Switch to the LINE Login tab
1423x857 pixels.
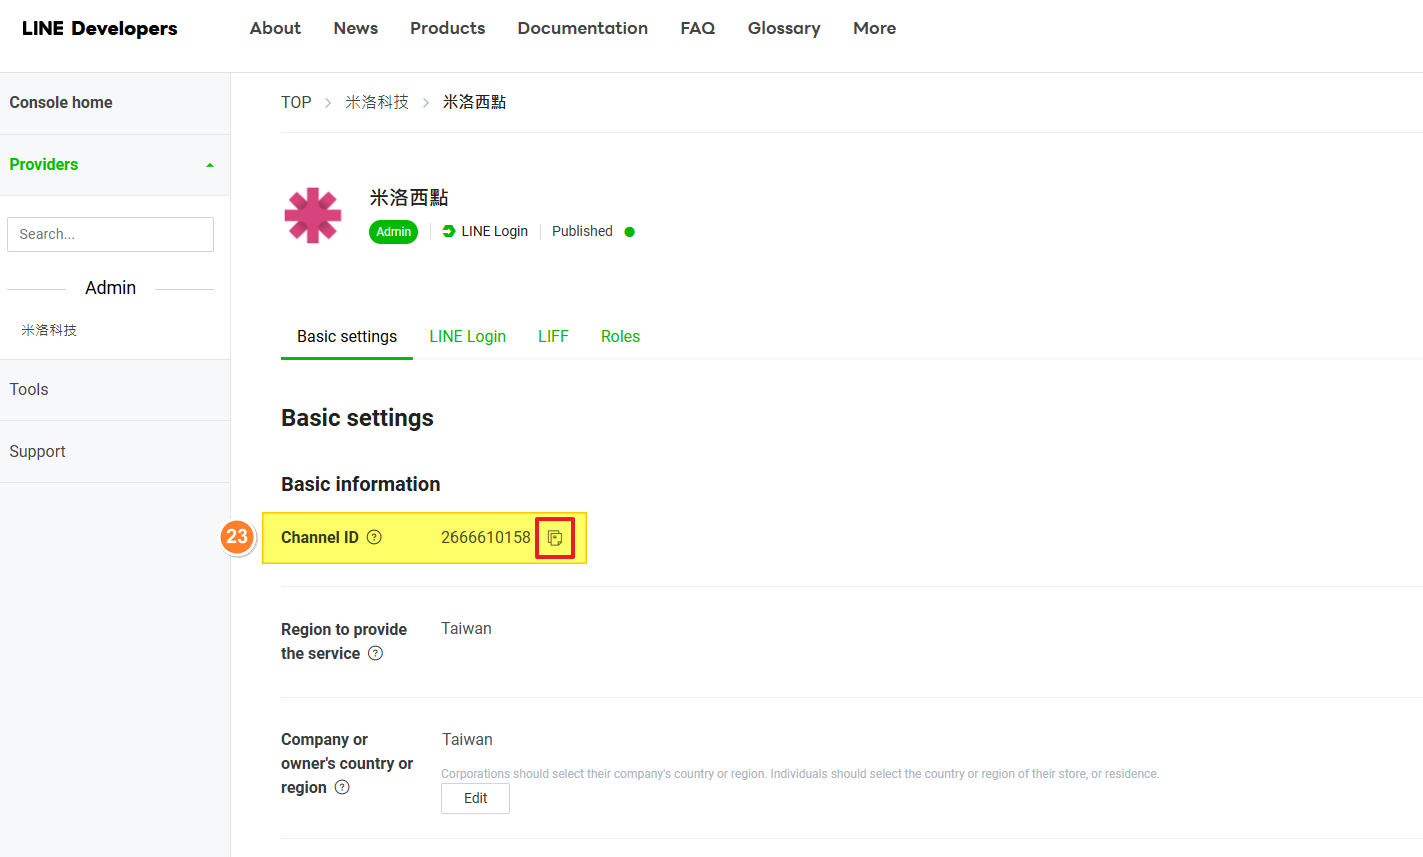pyautogui.click(x=467, y=336)
